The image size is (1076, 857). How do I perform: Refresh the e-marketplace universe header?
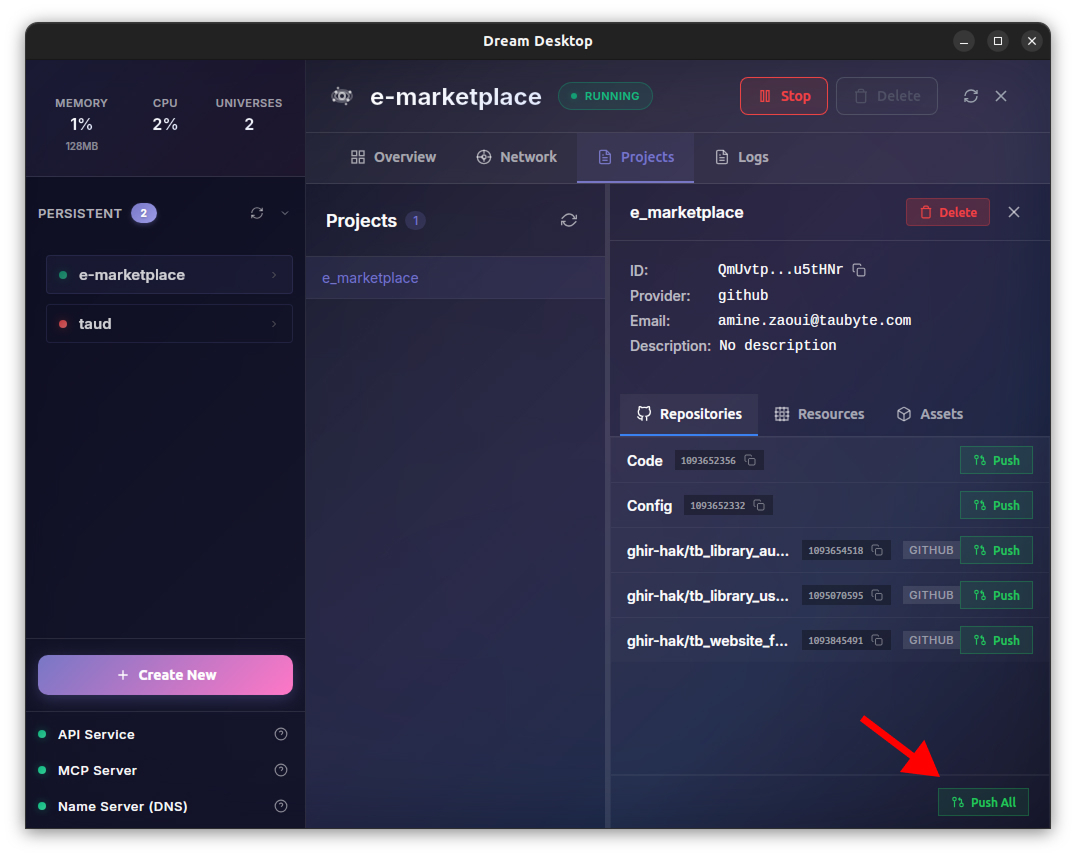click(x=970, y=96)
